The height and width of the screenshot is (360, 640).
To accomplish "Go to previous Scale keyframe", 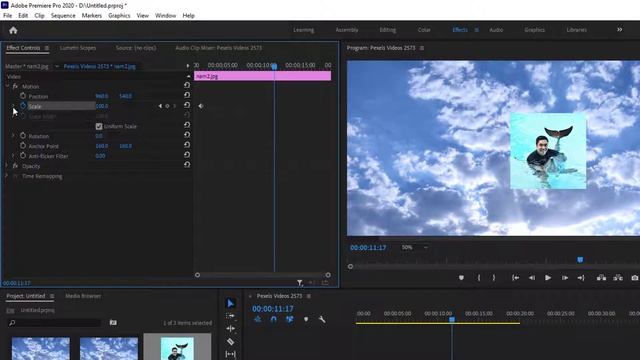I will 160,106.
